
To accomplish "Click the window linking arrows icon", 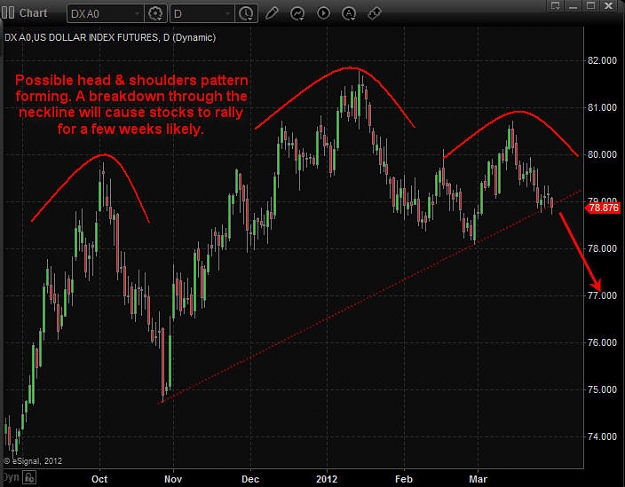I will coord(375,13).
